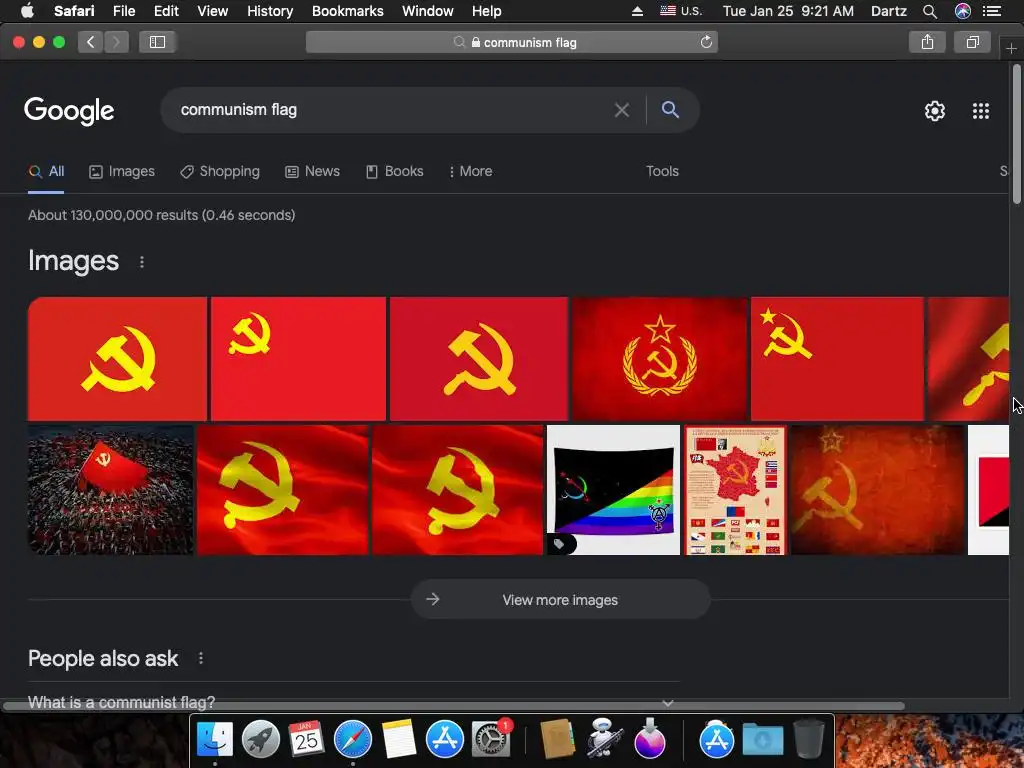
Task: Toggle the Safari sidebar button
Action: [157, 42]
